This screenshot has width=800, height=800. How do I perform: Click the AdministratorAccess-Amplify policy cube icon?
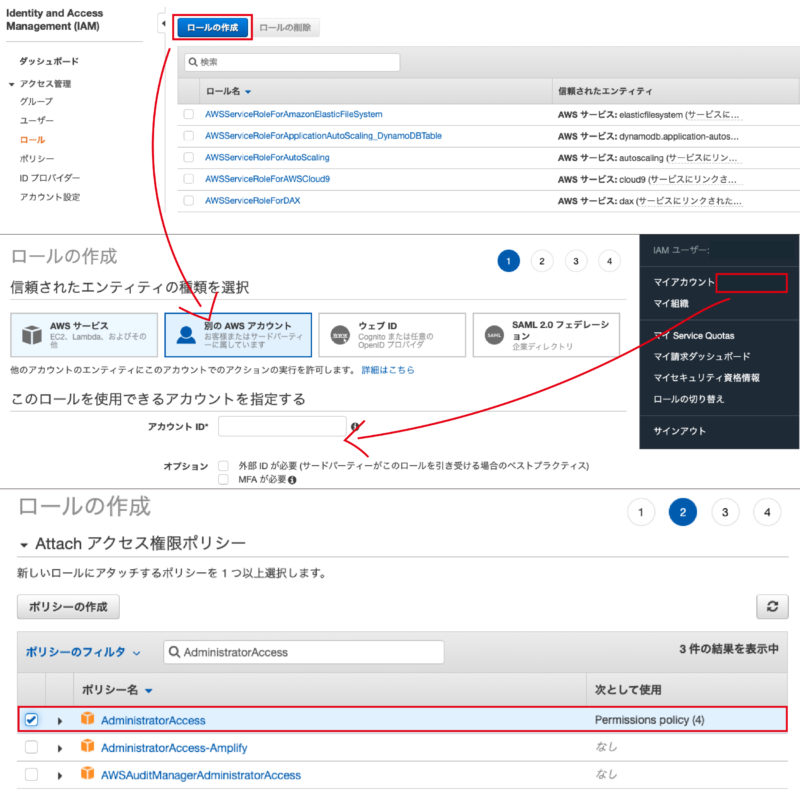point(87,746)
